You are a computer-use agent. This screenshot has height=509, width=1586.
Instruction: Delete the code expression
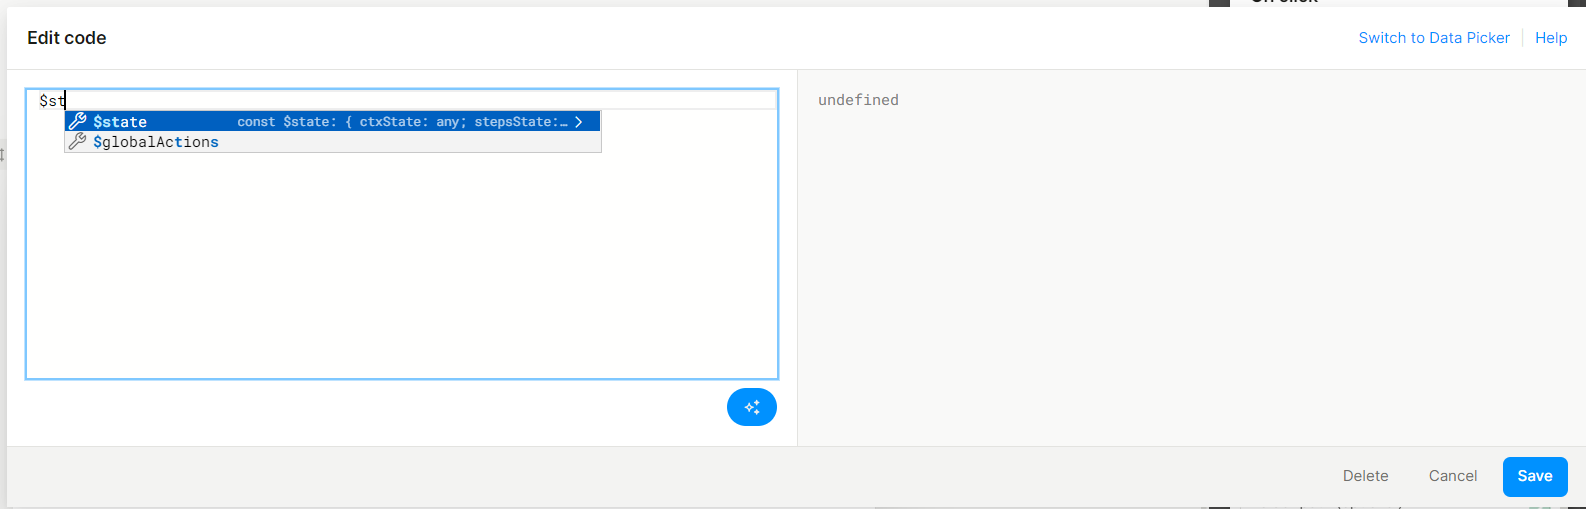tap(1365, 476)
